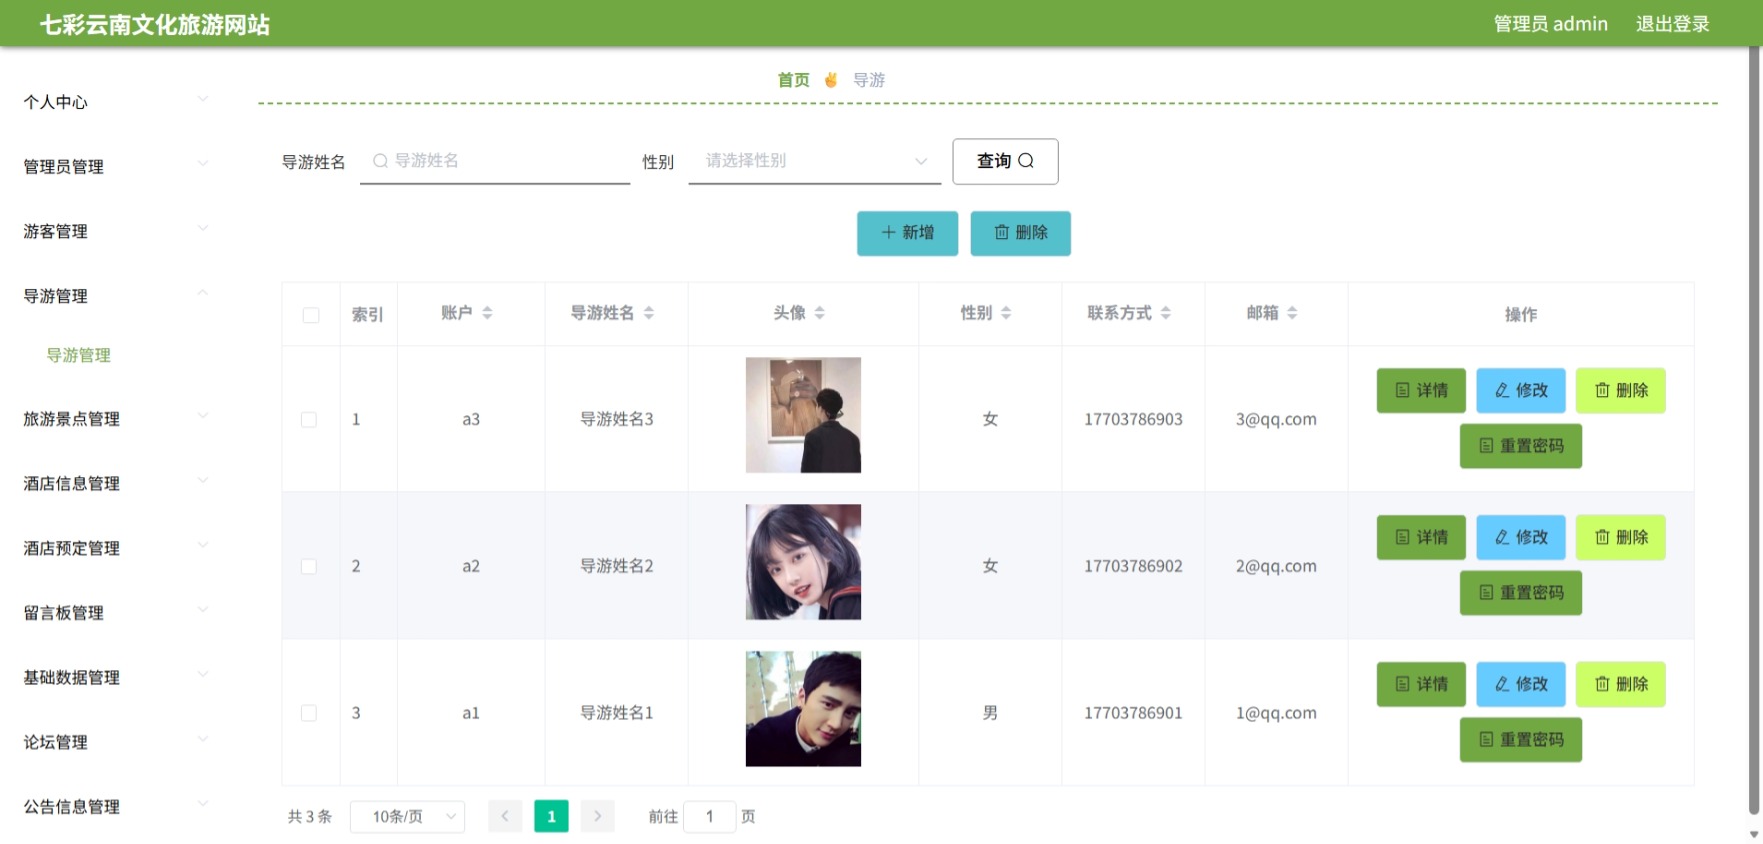Edit guide a2 with the 修改 button
Viewport: 1763px width, 844px height.
pos(1521,537)
